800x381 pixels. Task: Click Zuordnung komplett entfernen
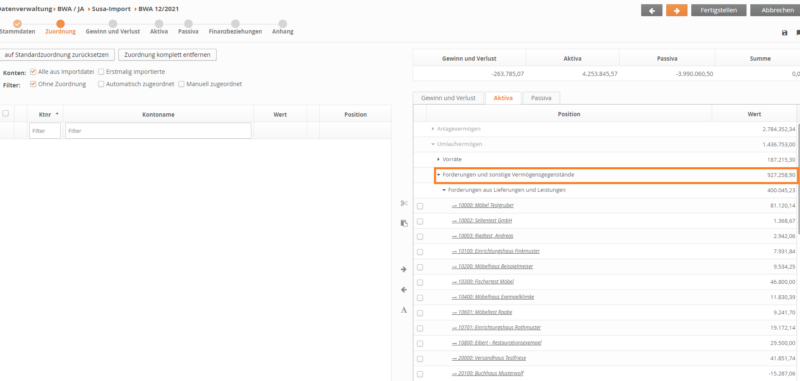(167, 55)
